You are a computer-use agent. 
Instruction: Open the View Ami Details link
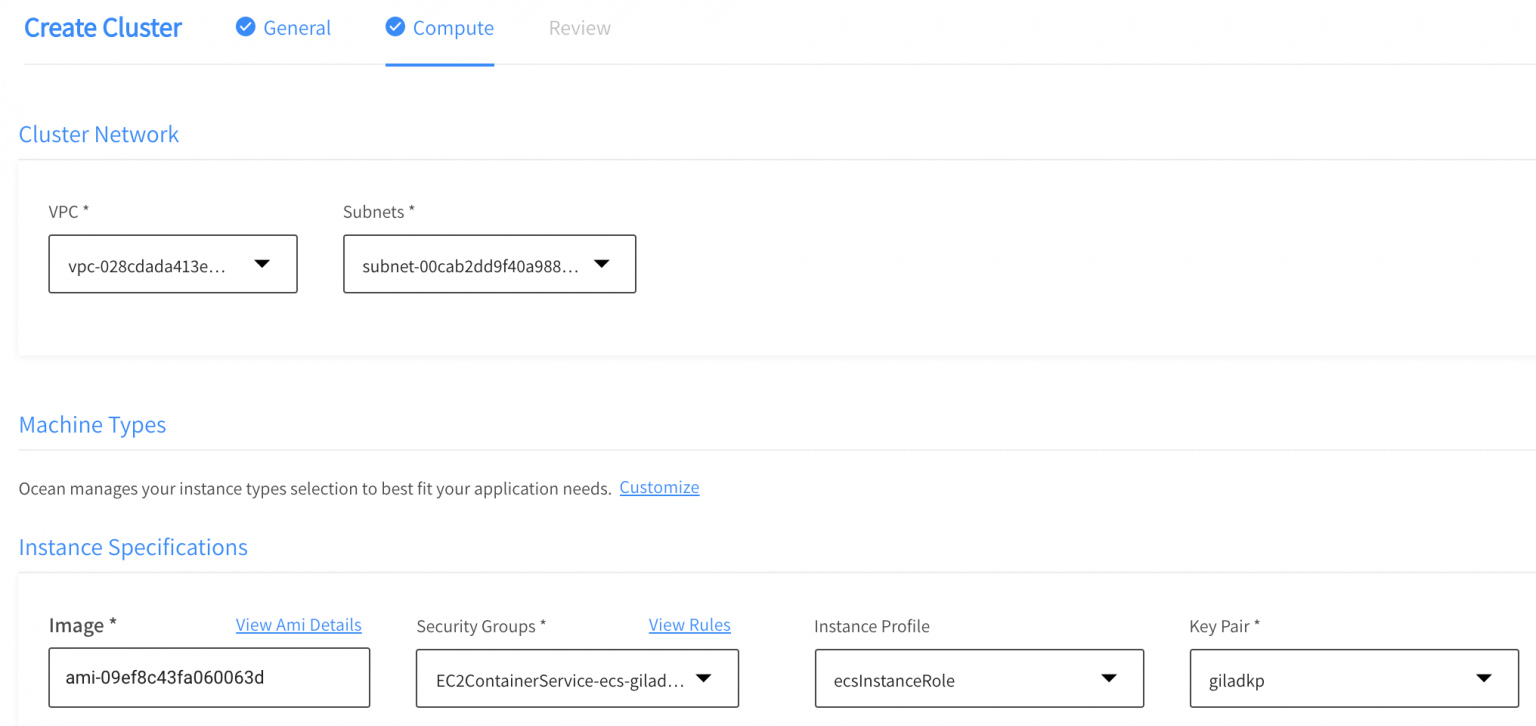(298, 625)
